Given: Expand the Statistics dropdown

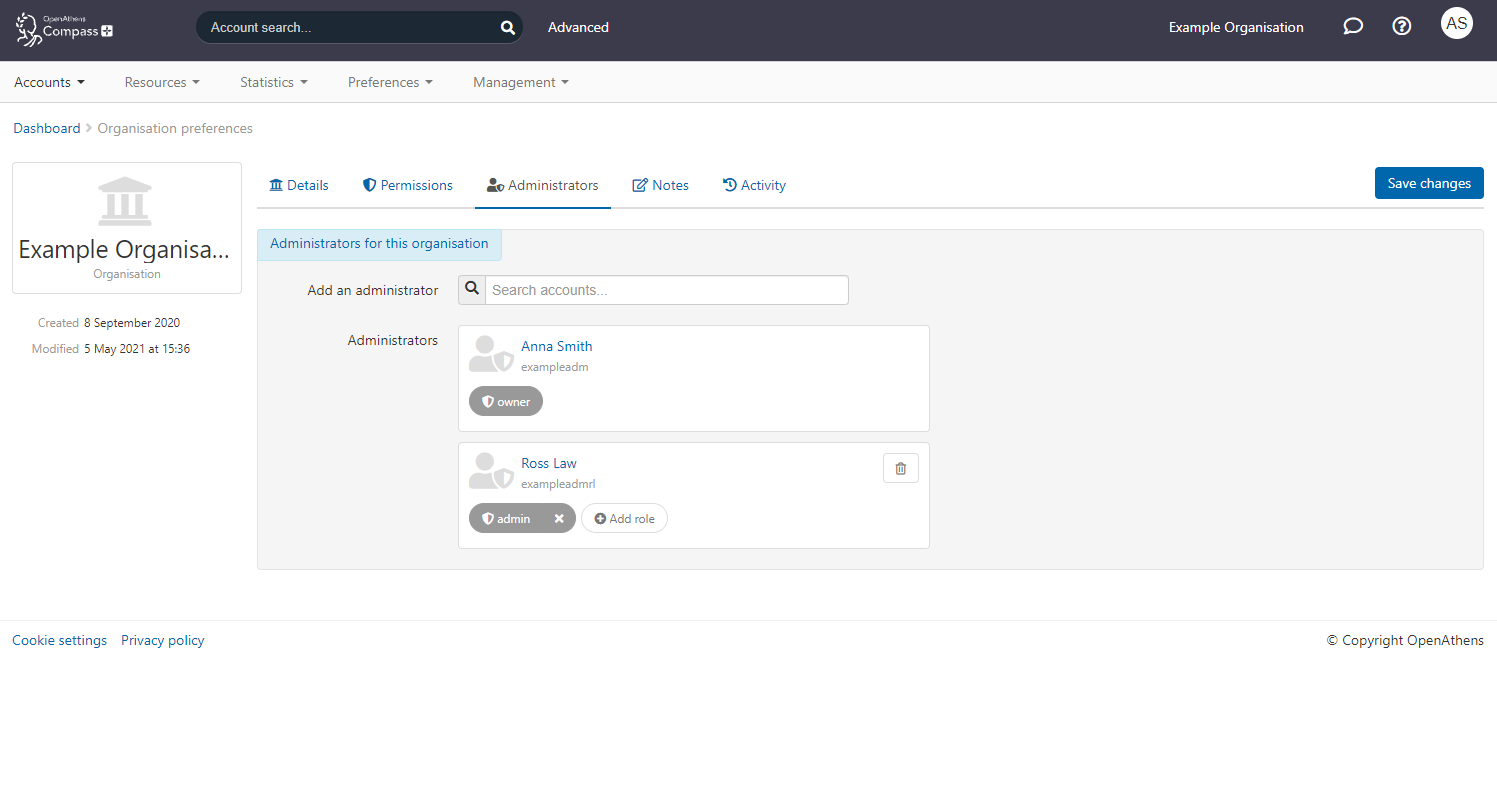Looking at the screenshot, I should click(272, 81).
